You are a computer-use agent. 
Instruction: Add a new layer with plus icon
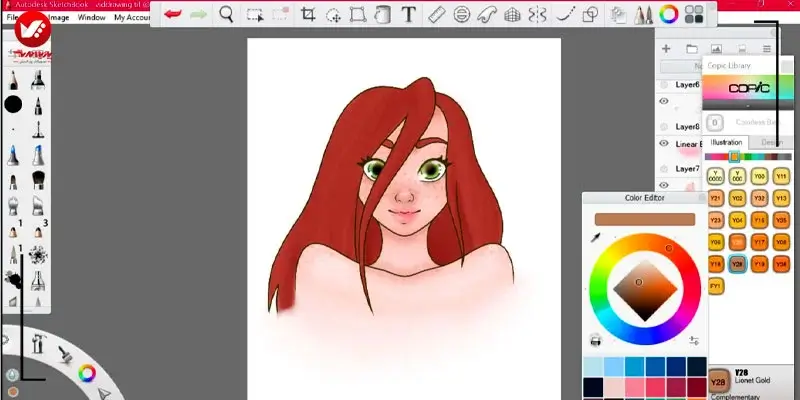coord(666,48)
